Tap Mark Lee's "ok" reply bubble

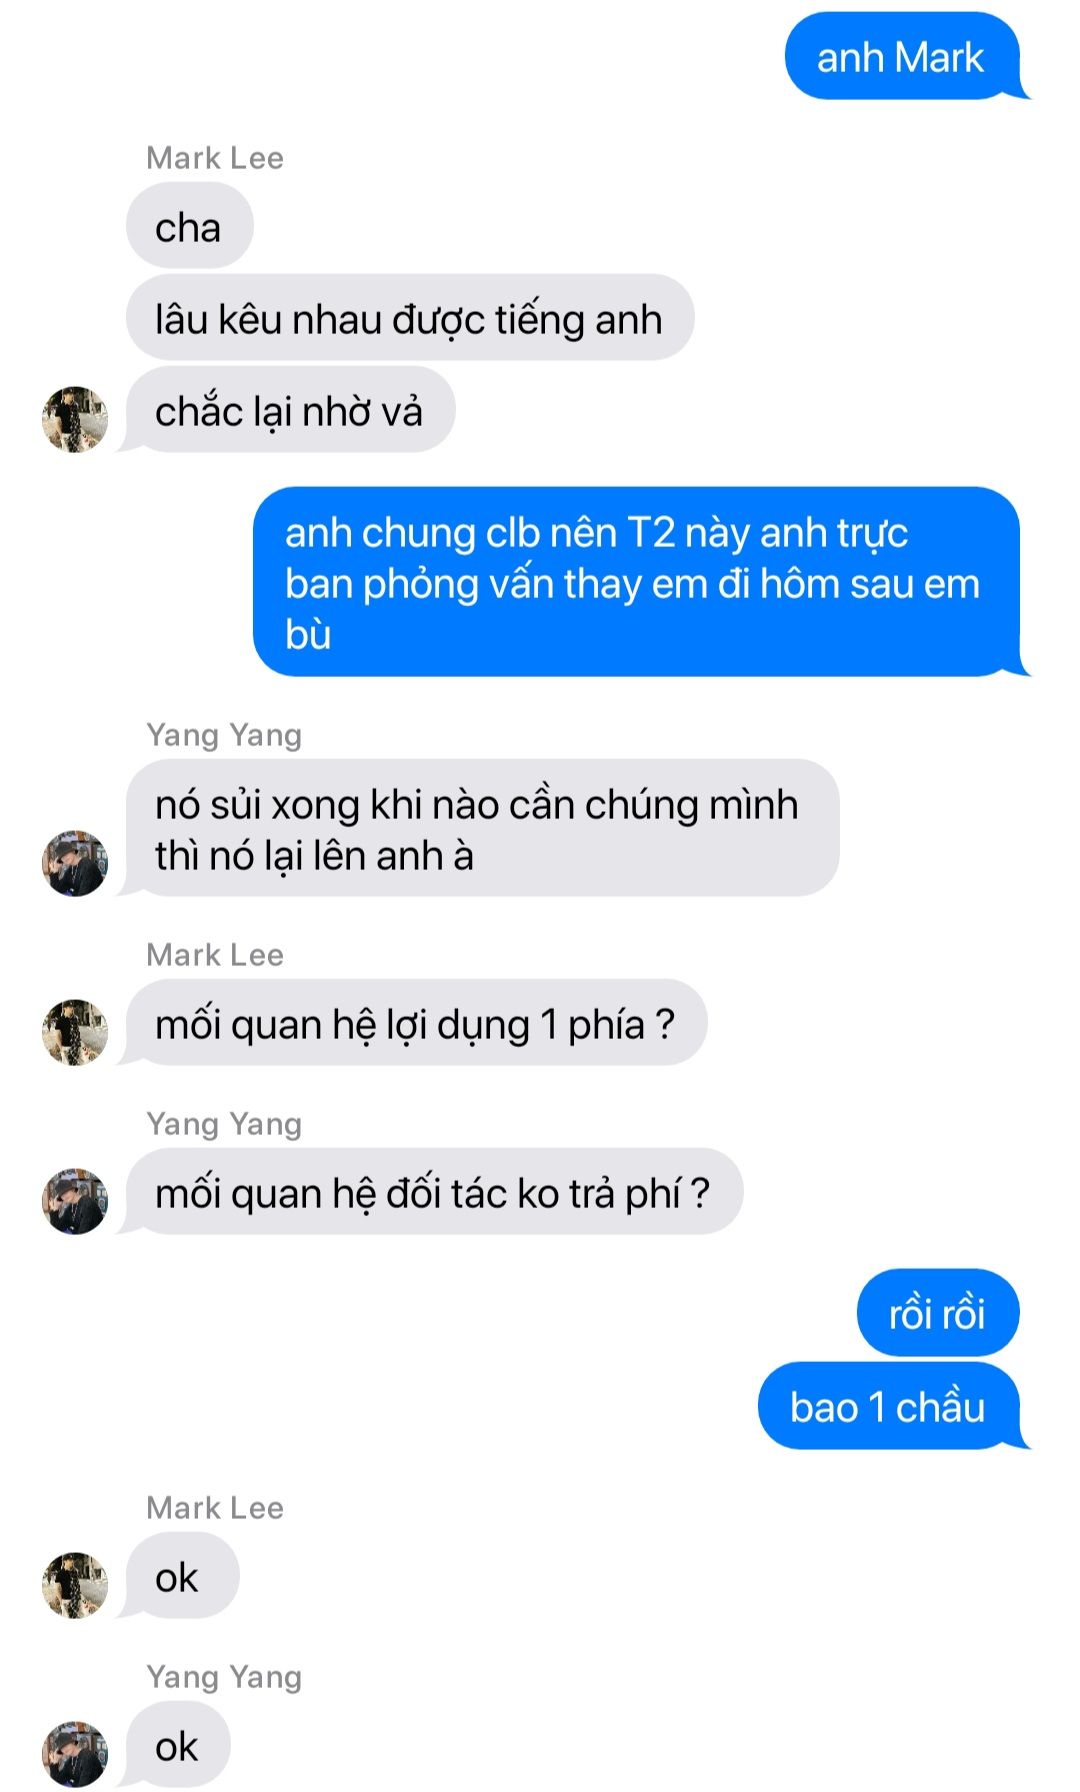(x=180, y=1576)
